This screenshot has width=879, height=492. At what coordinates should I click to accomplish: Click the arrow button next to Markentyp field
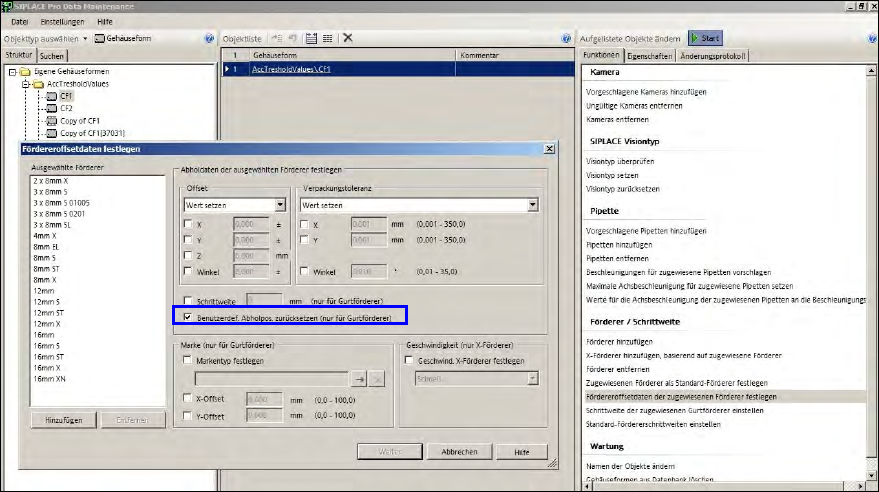point(359,379)
